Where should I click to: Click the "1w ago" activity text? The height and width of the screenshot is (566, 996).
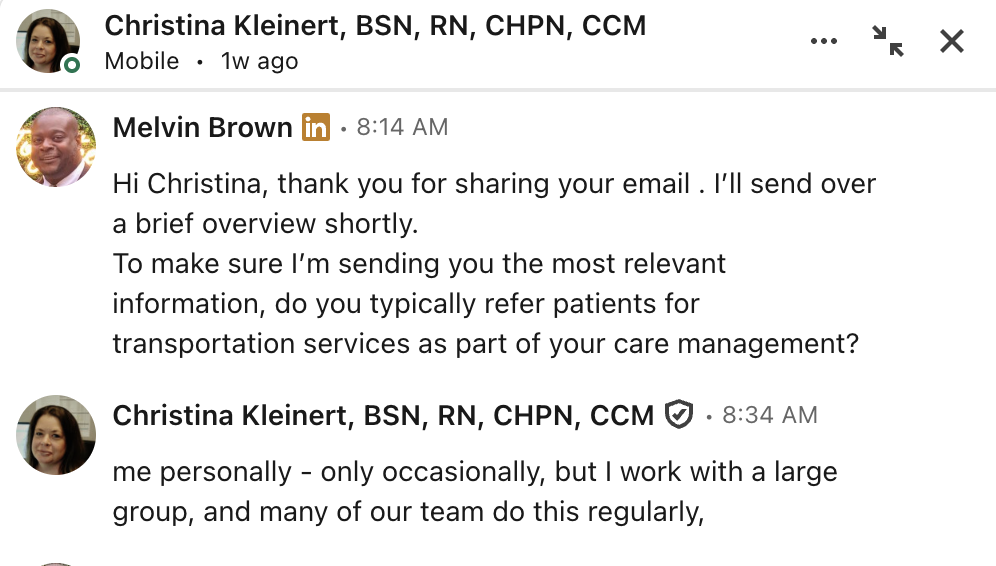pos(259,61)
